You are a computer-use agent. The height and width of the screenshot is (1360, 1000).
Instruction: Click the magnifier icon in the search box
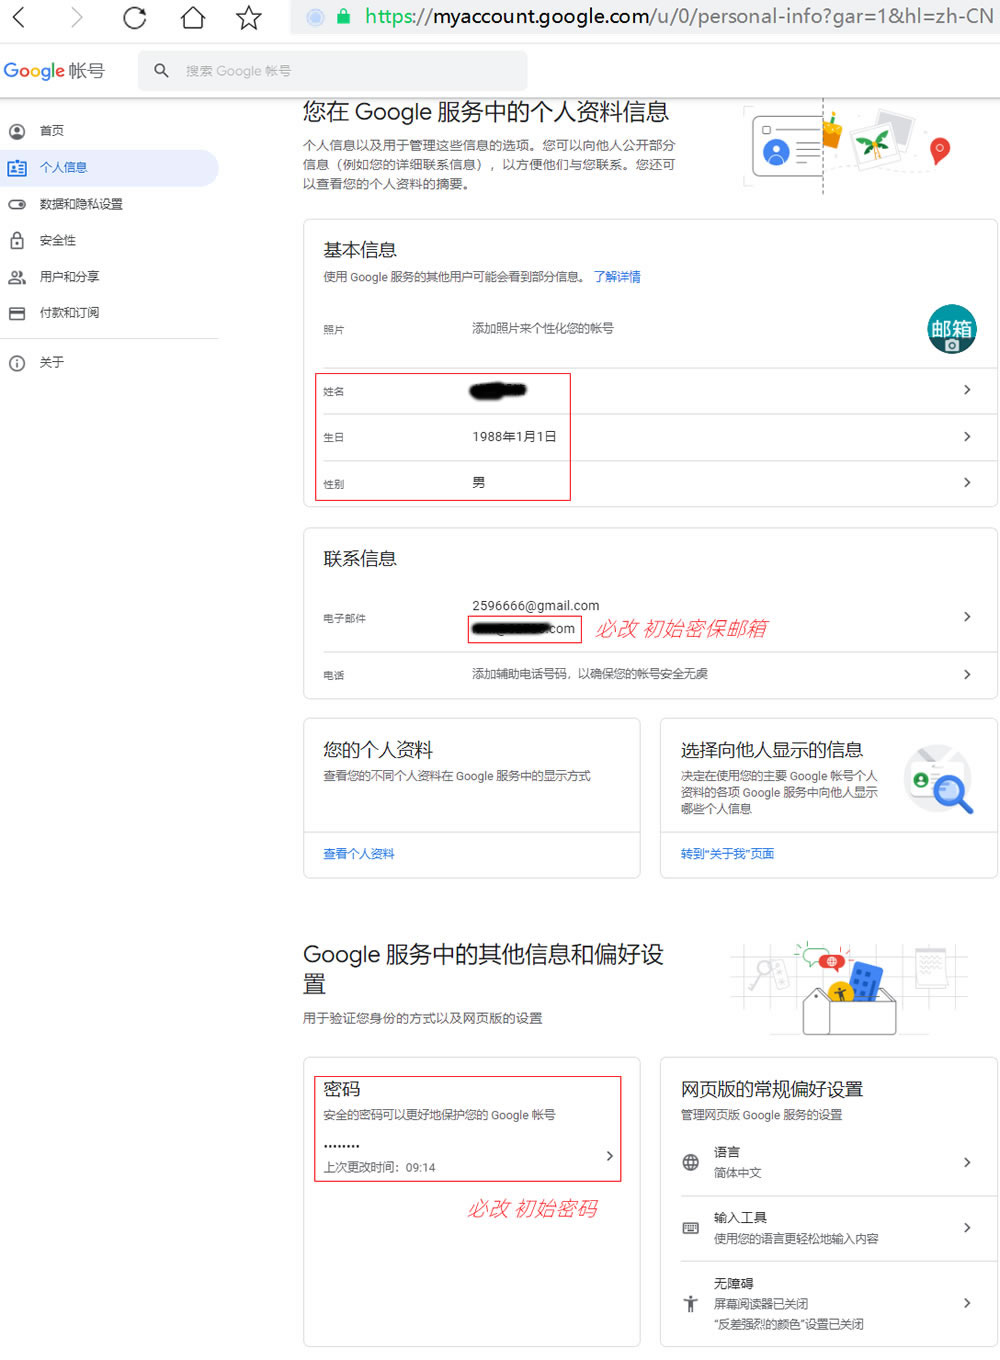(x=161, y=71)
